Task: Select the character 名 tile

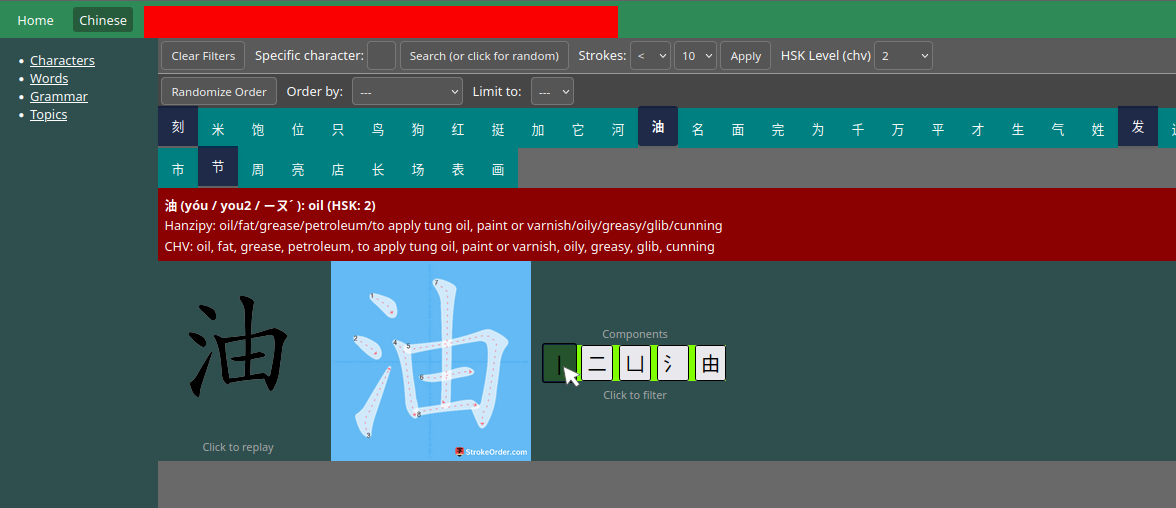Action: (698, 130)
